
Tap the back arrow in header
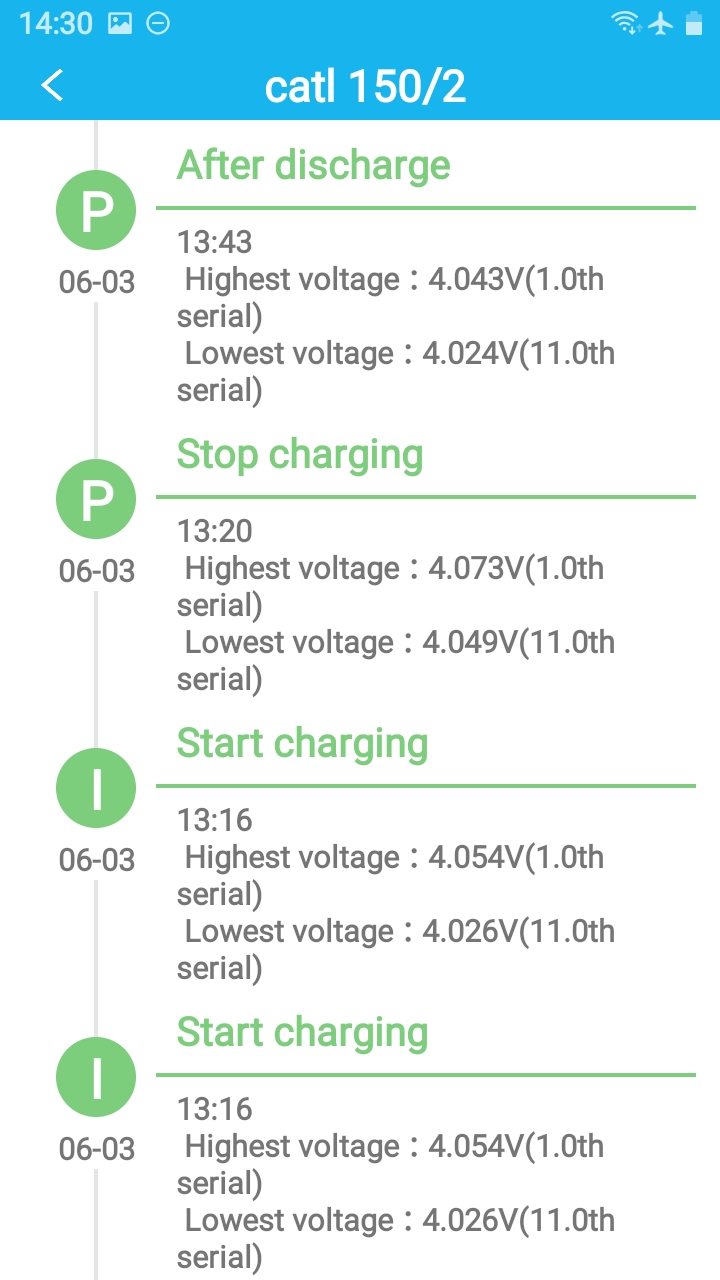[52, 86]
